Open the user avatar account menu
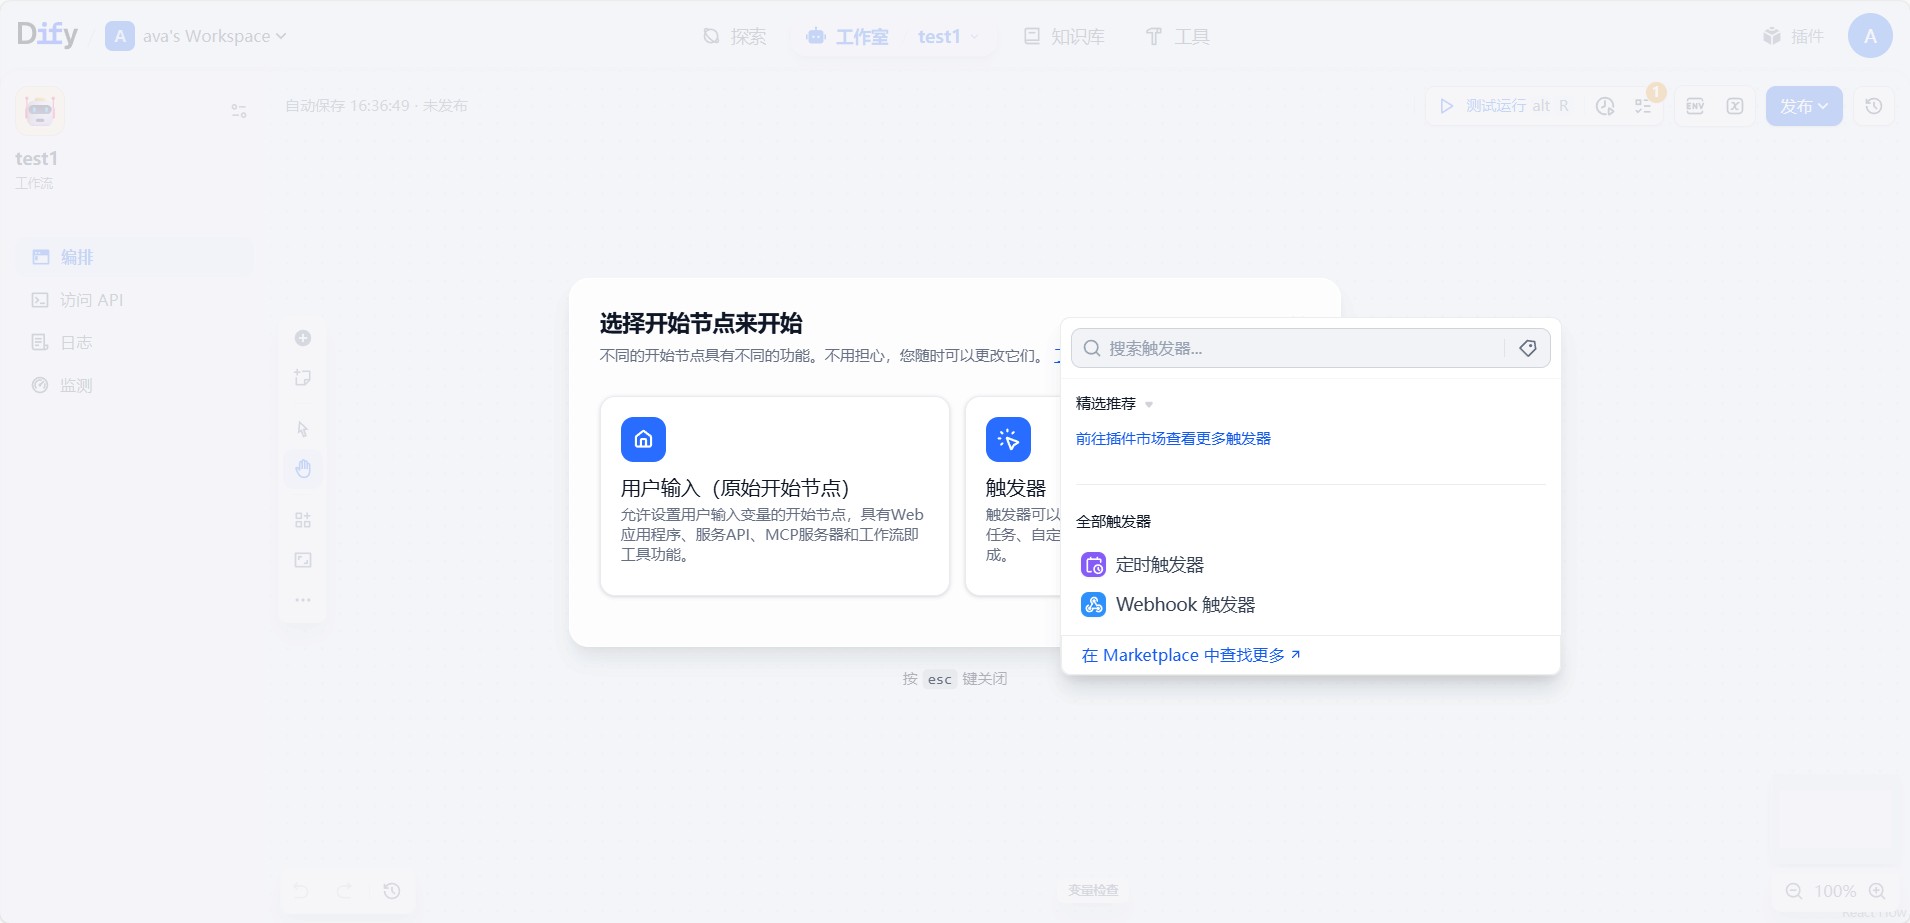The image size is (1910, 923). coord(1870,36)
